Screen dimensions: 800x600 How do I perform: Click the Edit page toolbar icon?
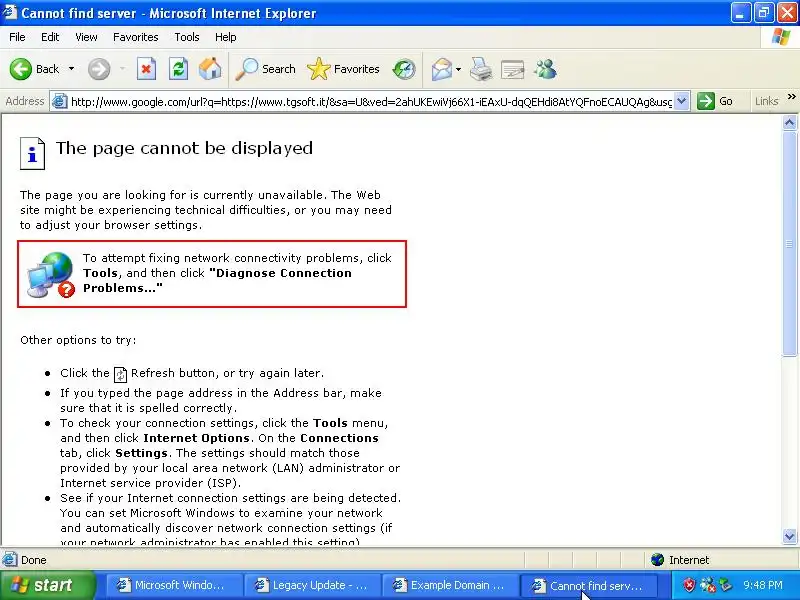coord(513,69)
